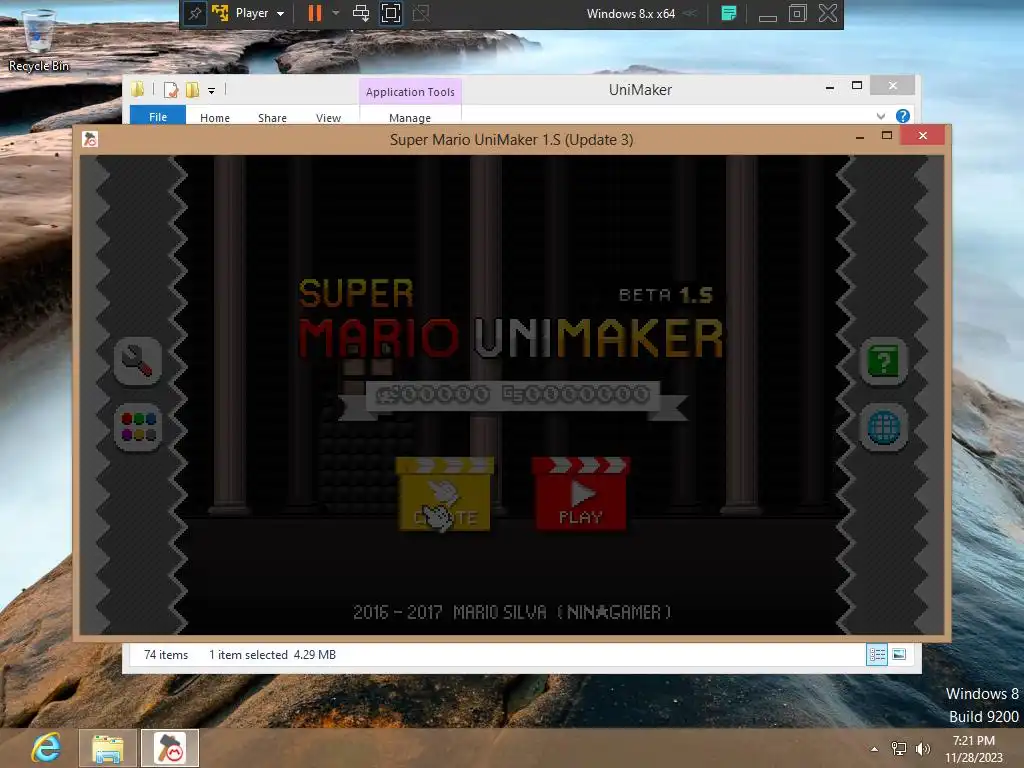Select the Application Tools contextual tab

(x=410, y=92)
